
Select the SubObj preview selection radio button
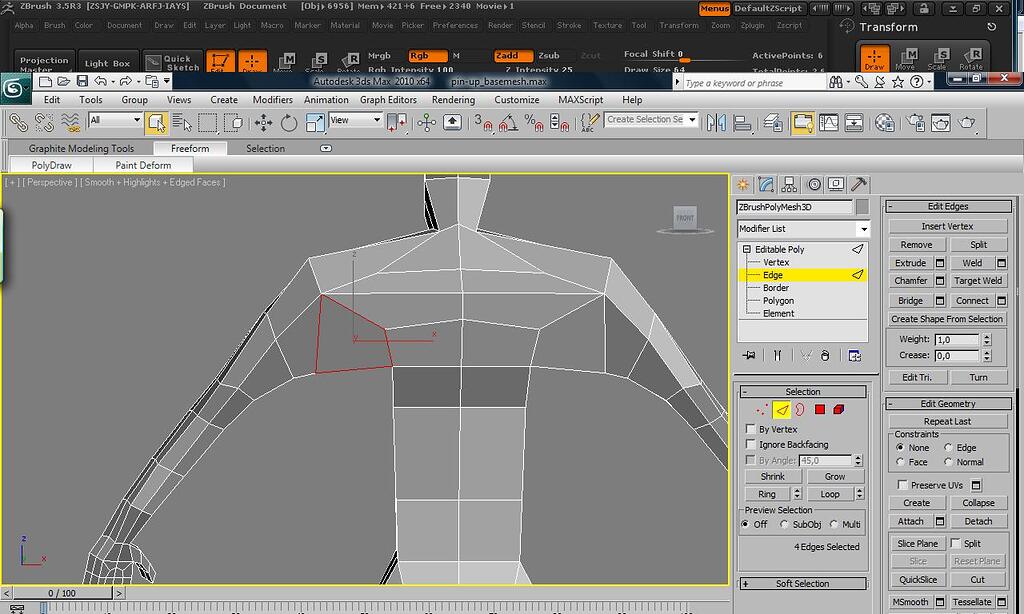click(785, 523)
